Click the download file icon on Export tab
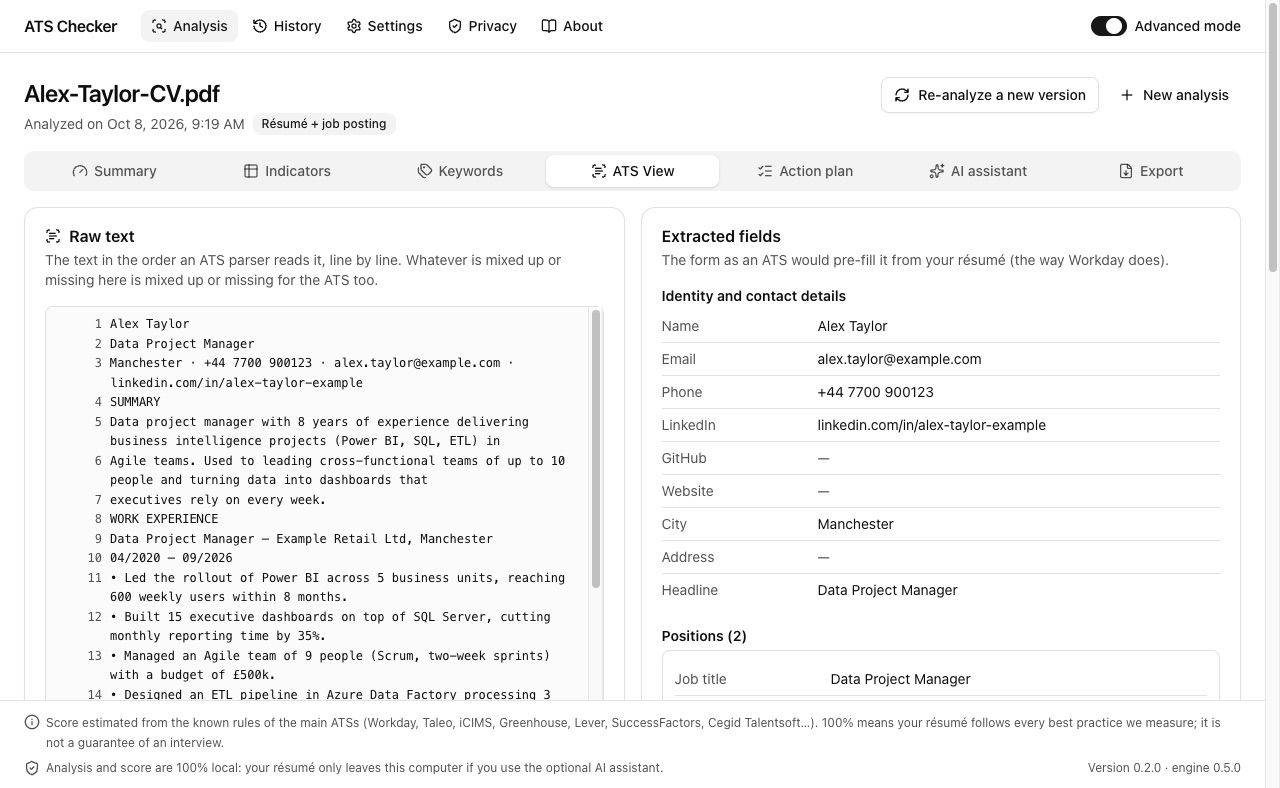The height and width of the screenshot is (788, 1280). (1126, 171)
